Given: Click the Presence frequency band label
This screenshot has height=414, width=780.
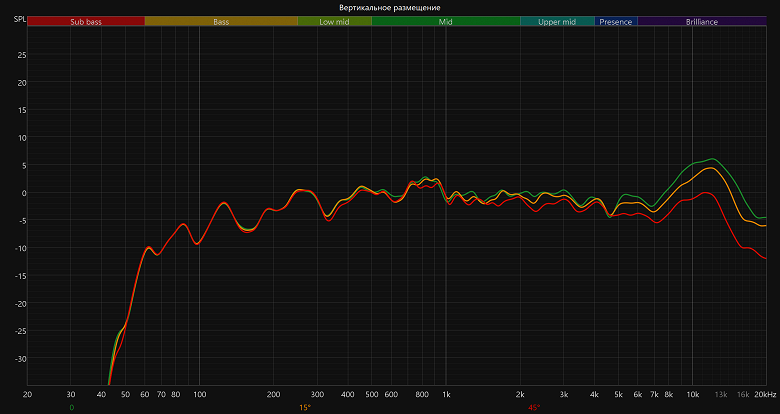Looking at the screenshot, I should [x=616, y=21].
